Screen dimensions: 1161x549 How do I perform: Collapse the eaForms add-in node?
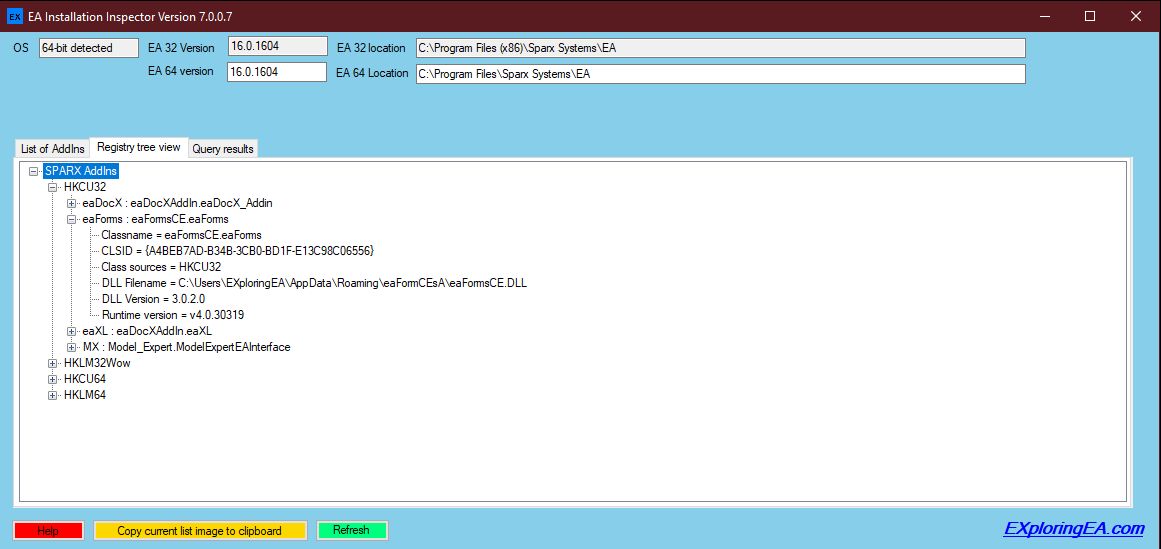pyautogui.click(x=72, y=219)
